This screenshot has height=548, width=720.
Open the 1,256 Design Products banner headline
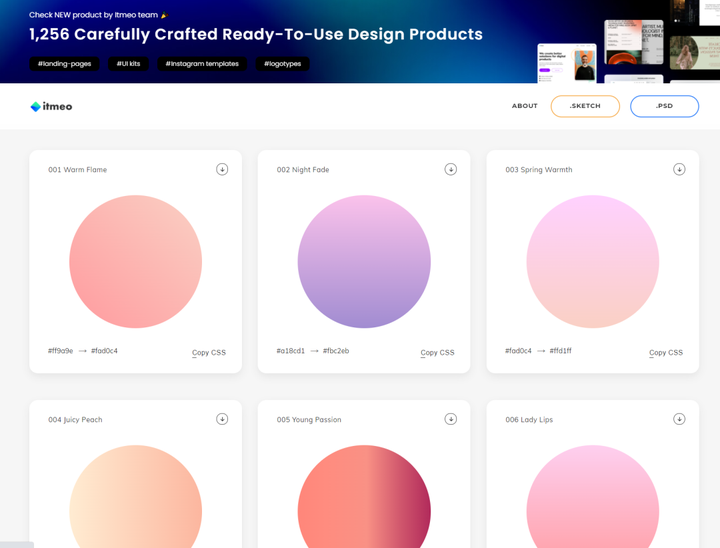(256, 34)
